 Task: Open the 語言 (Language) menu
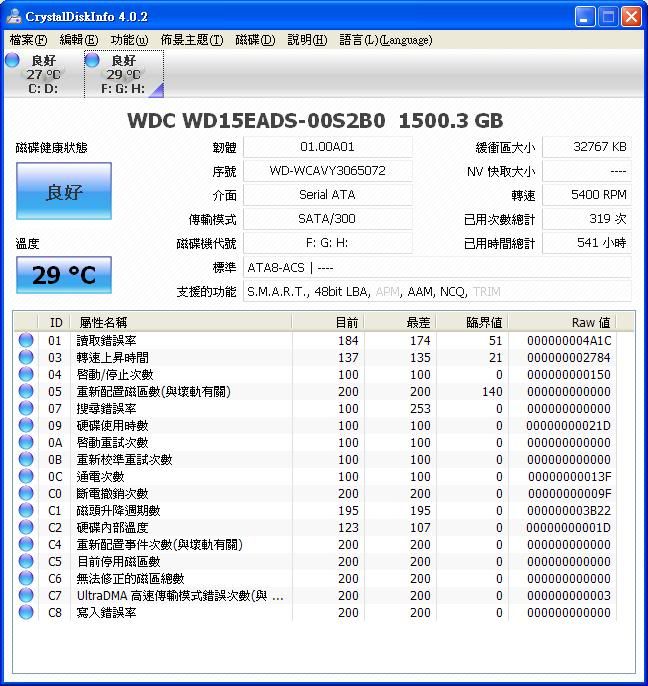click(x=385, y=40)
